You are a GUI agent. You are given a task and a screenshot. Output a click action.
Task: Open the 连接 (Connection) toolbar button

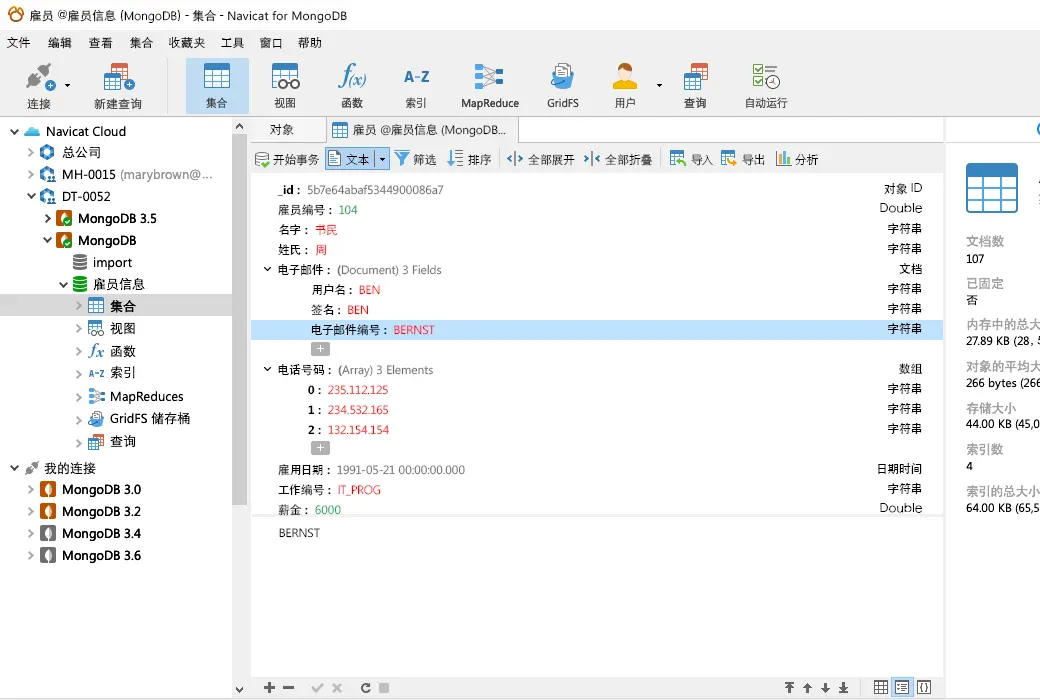[38, 86]
